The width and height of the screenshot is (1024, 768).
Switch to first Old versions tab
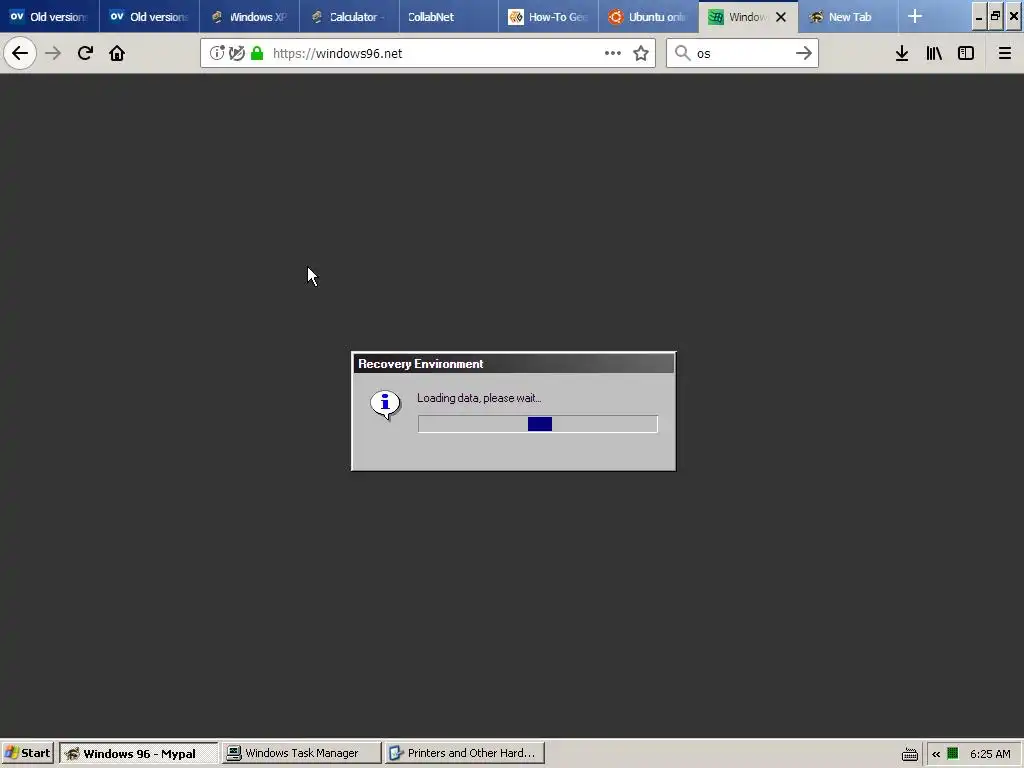(x=50, y=16)
